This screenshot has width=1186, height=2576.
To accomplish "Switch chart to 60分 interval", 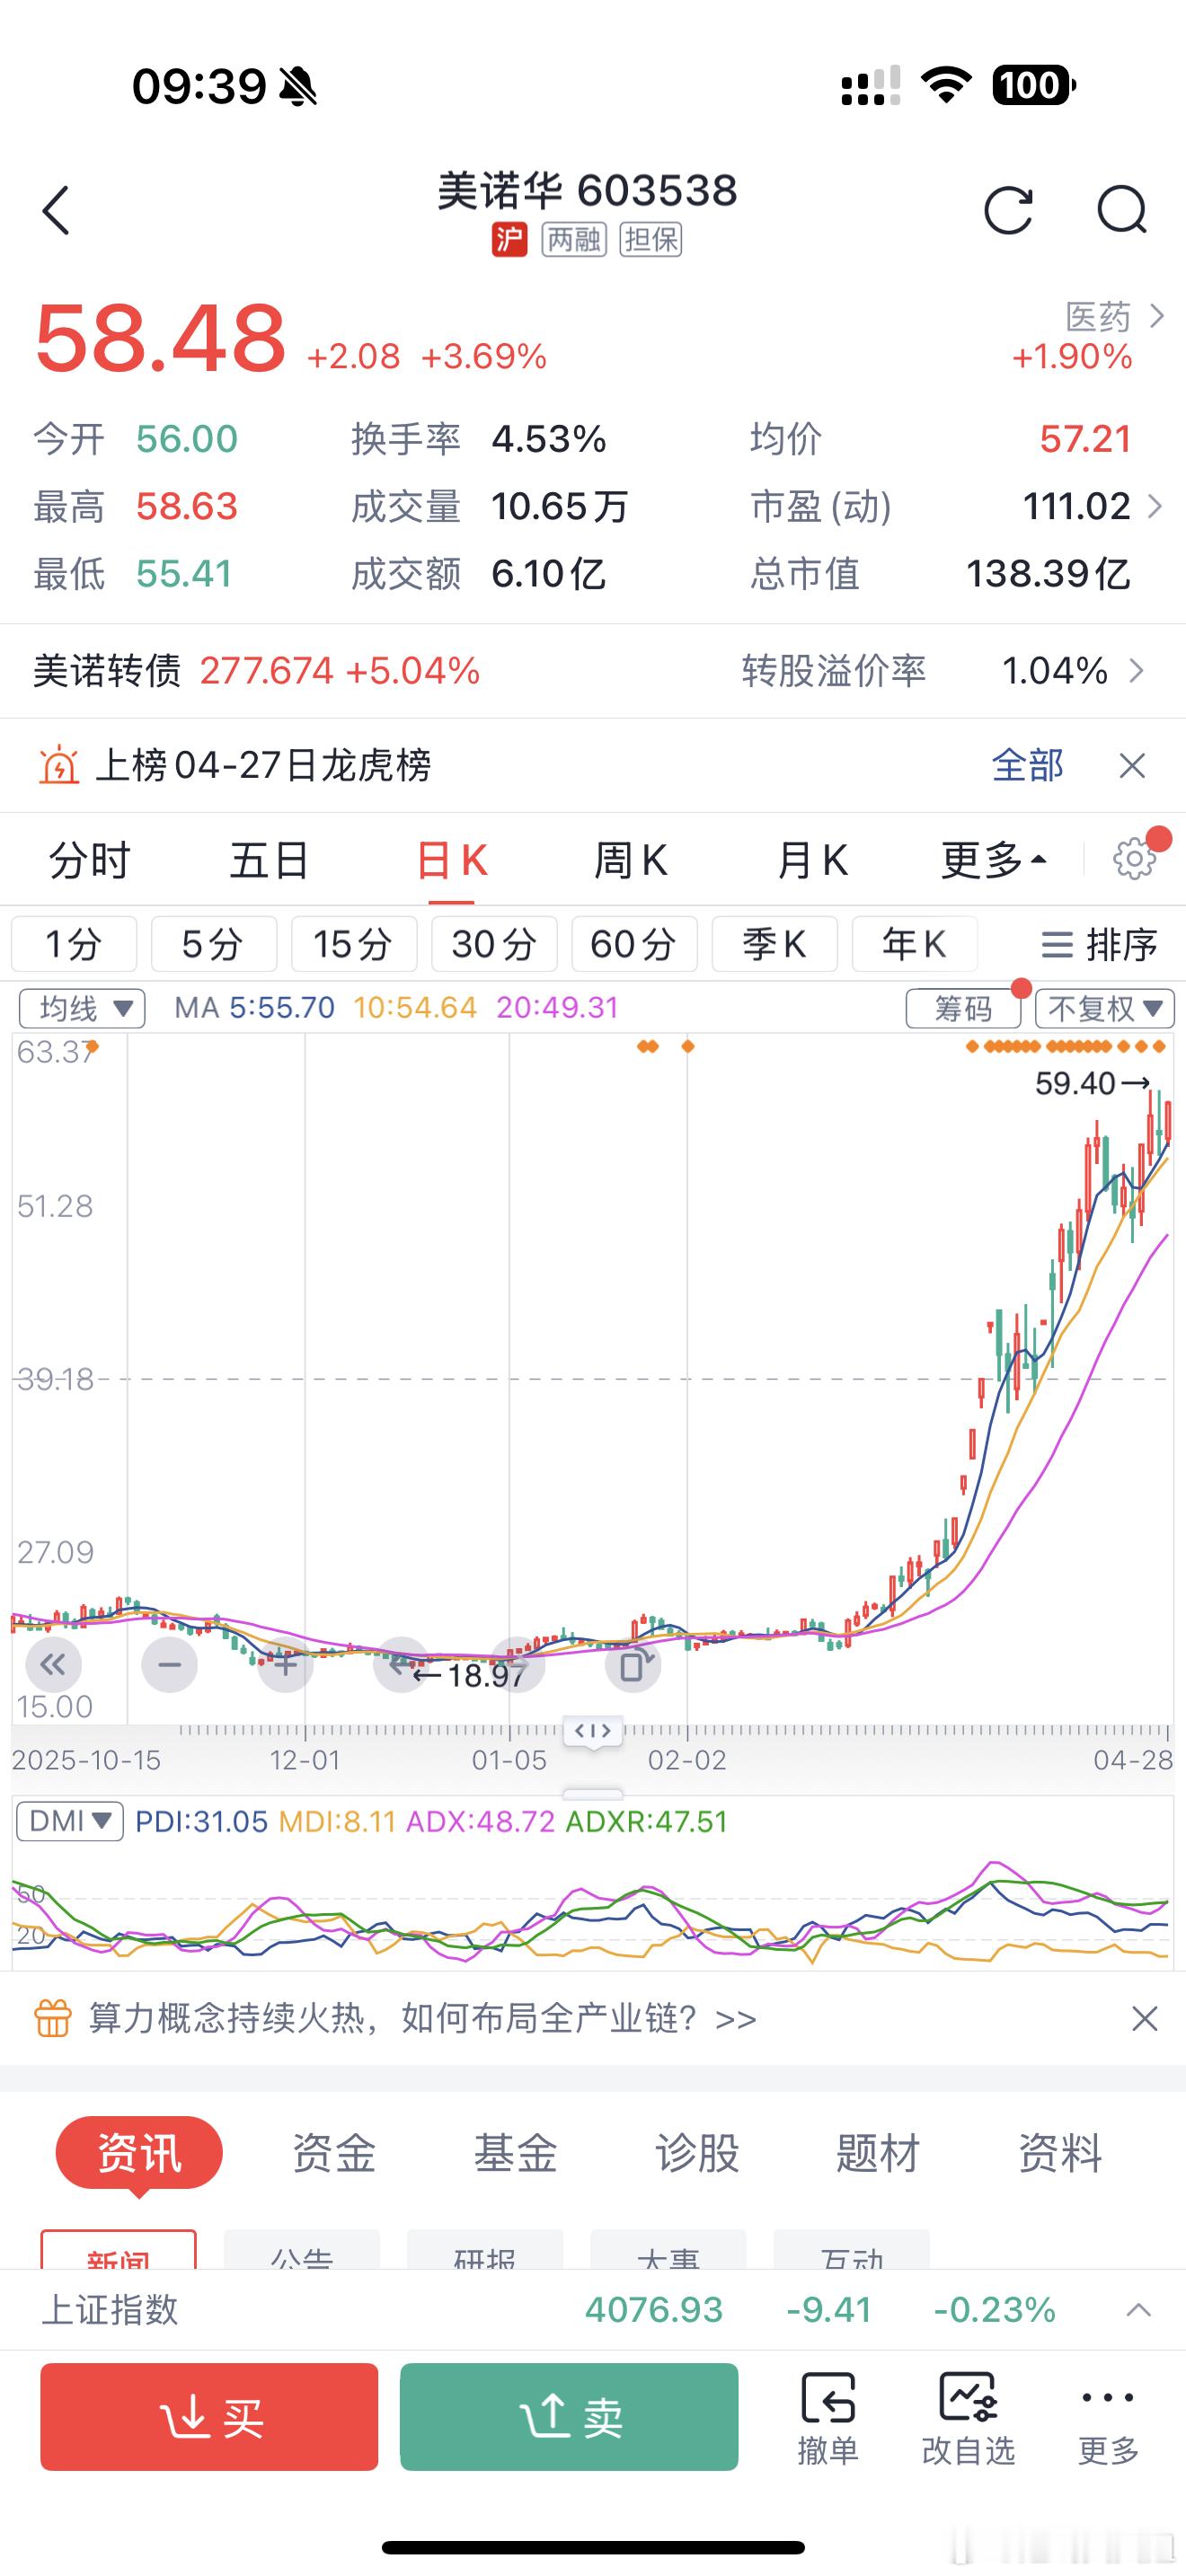I will coord(634,943).
